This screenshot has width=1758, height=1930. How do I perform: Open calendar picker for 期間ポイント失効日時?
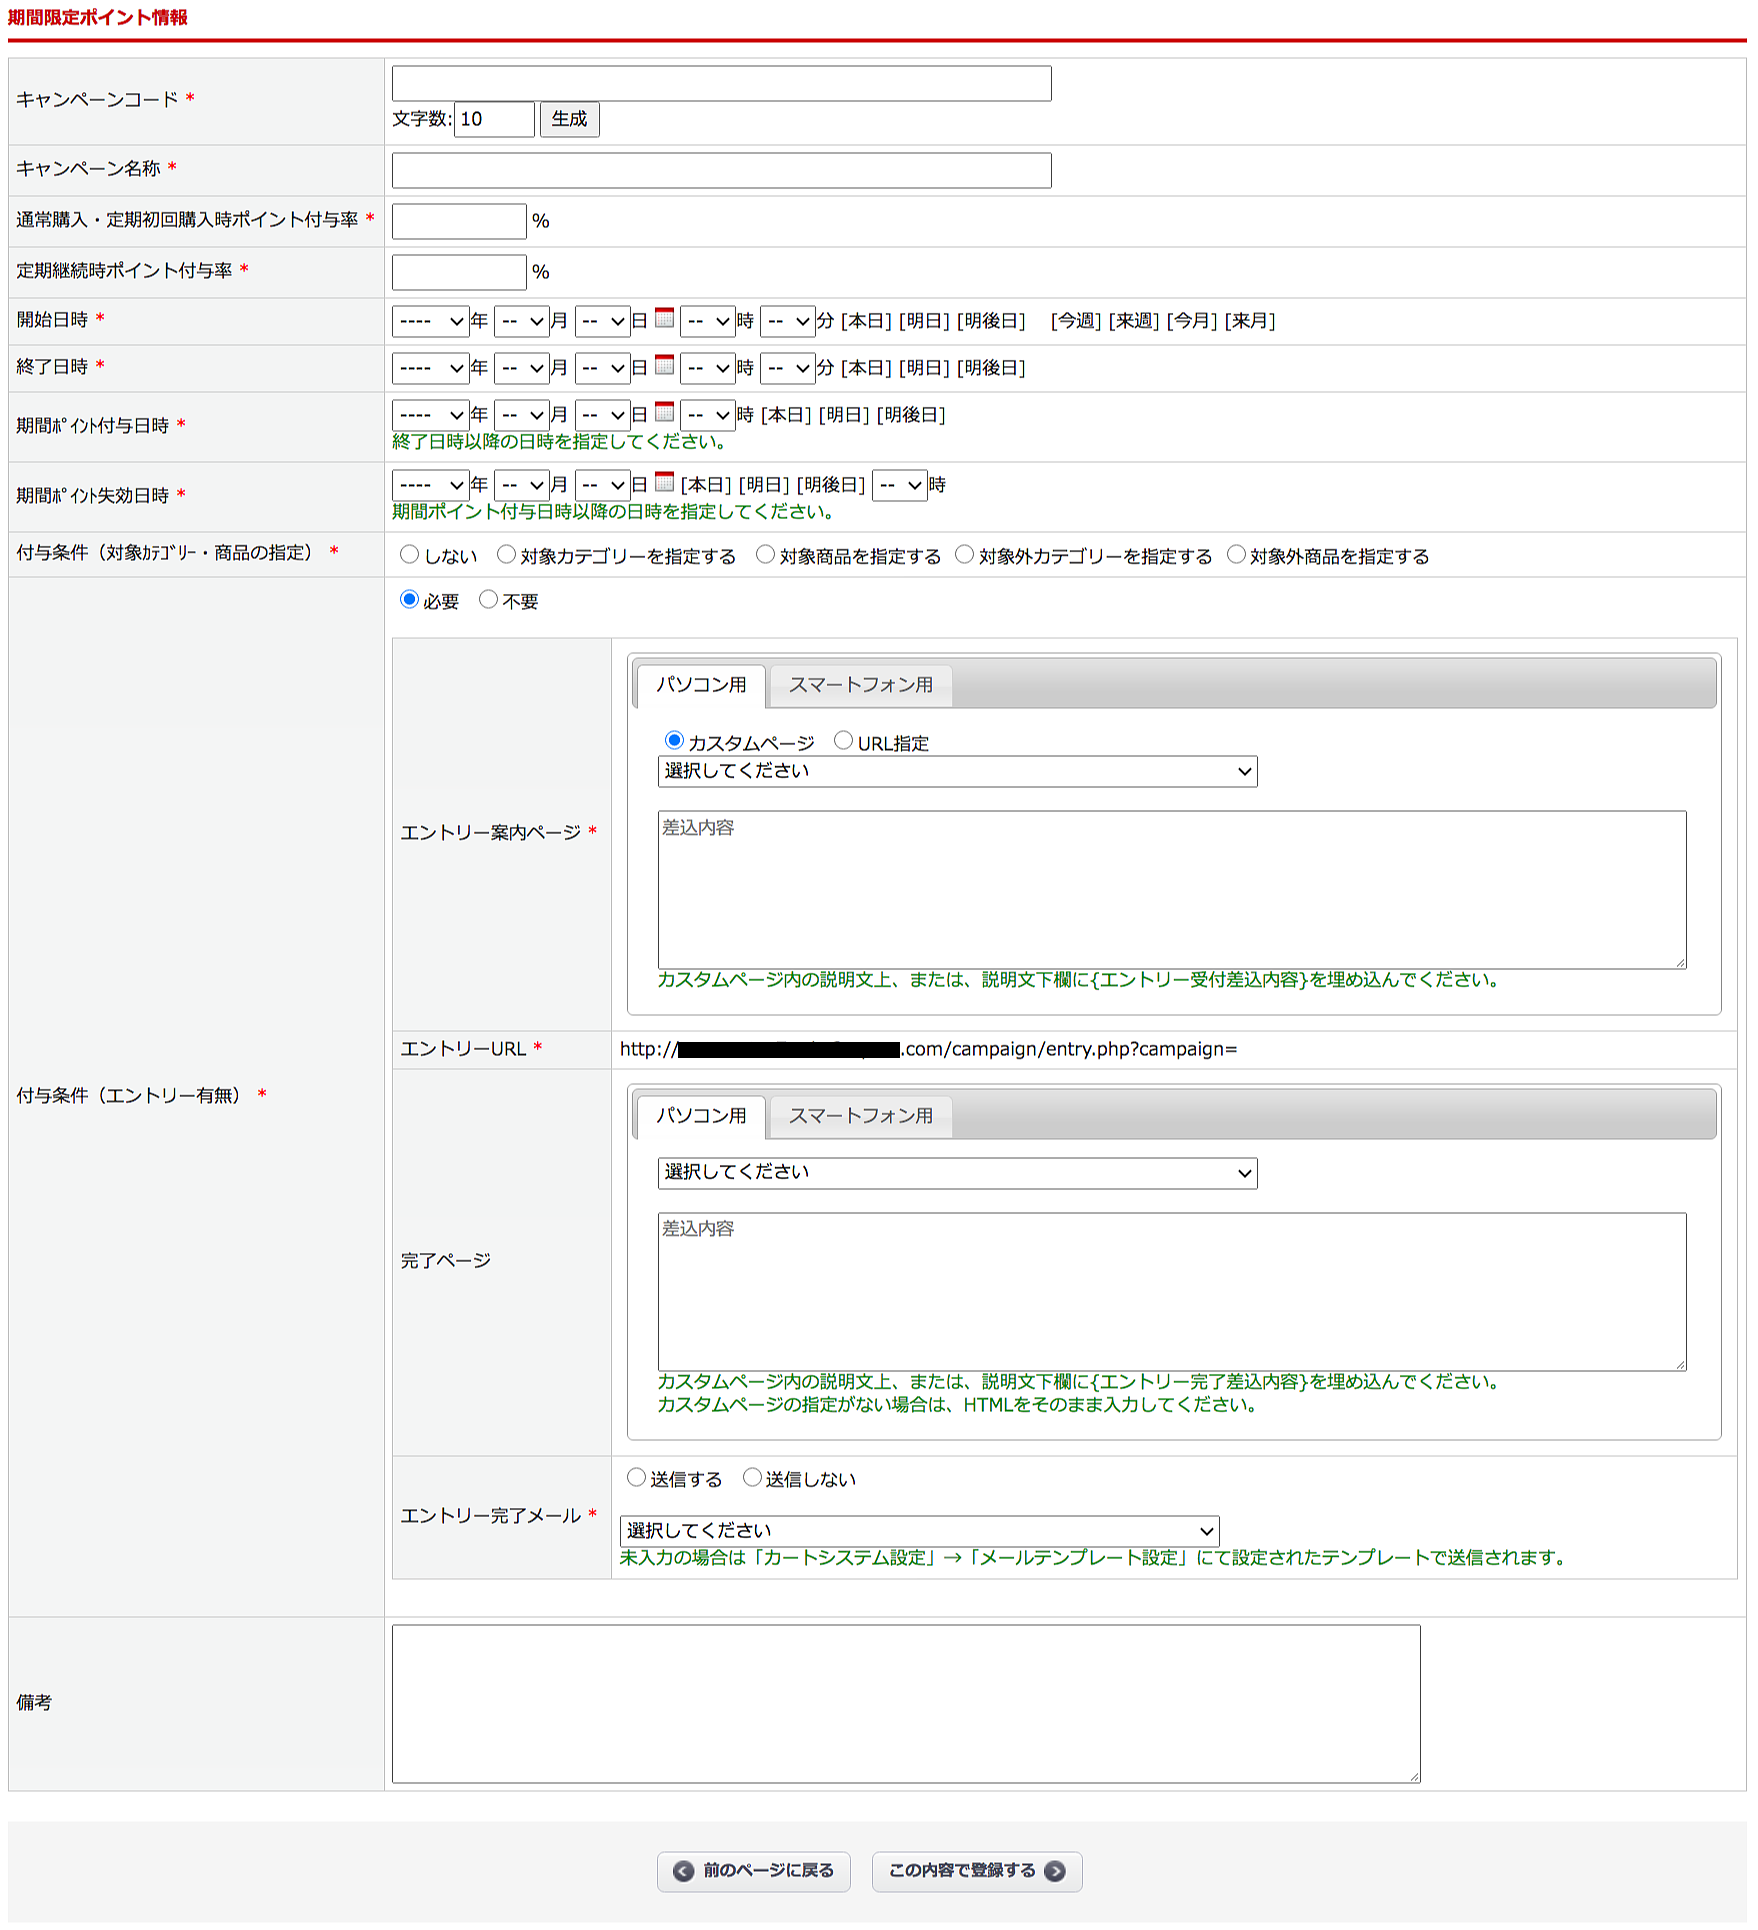click(664, 483)
